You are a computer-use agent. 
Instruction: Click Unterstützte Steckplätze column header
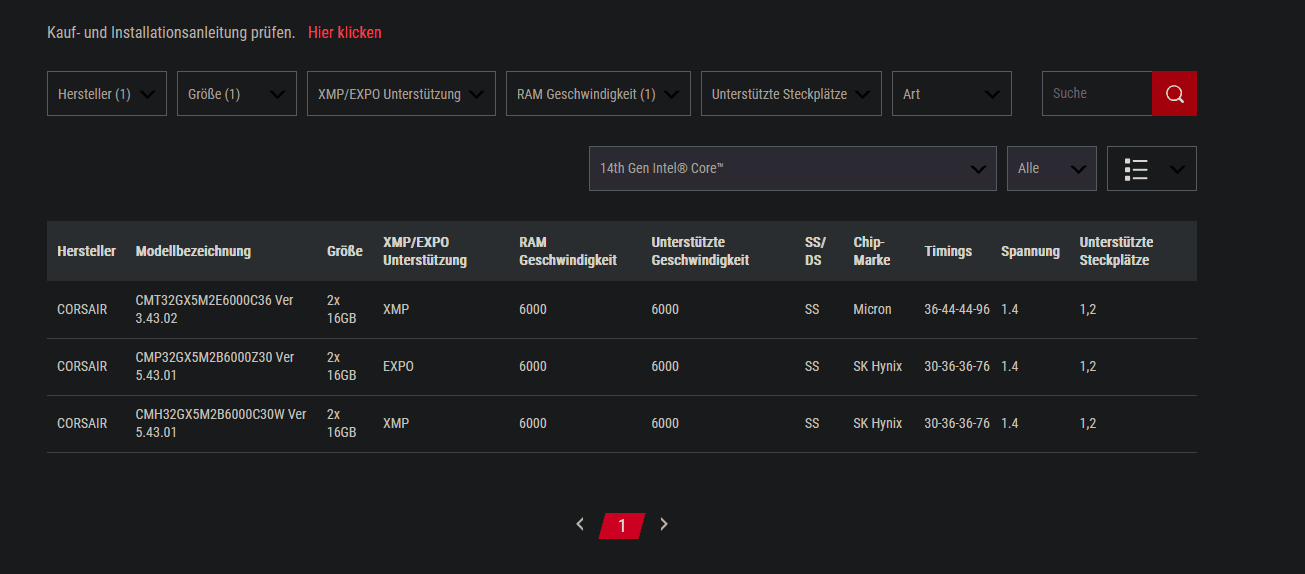1116,251
